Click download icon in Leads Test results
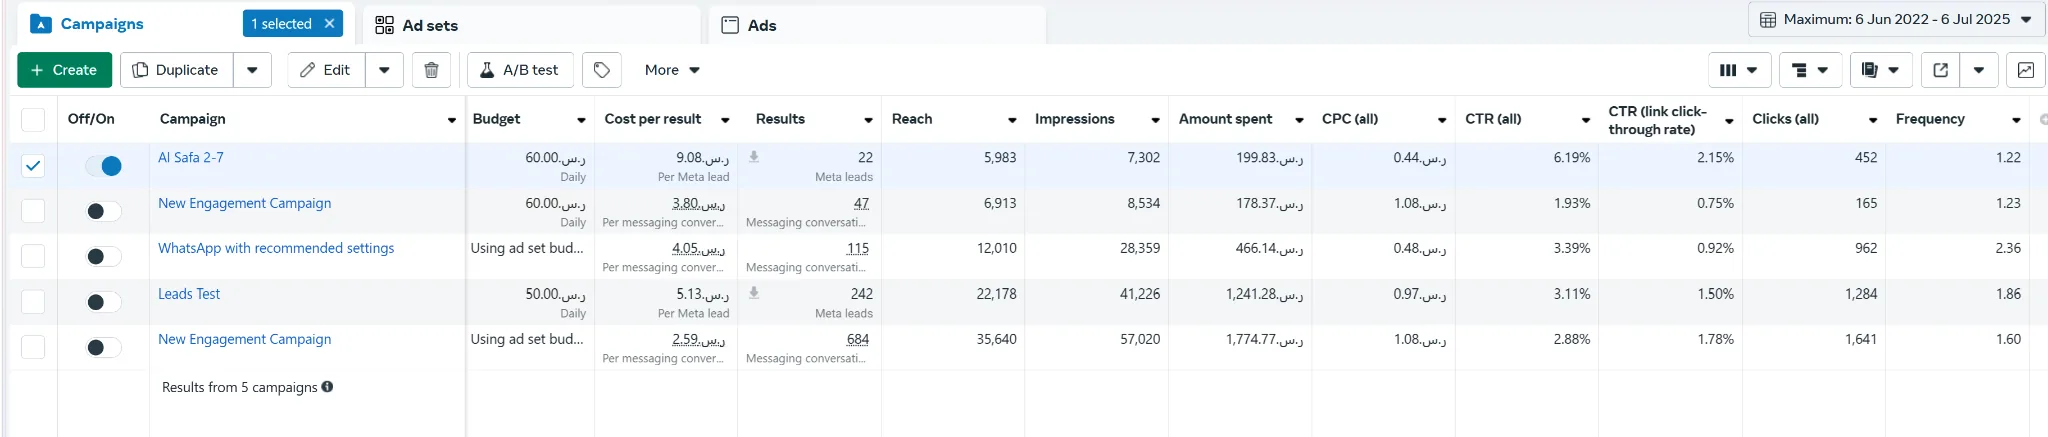2048x437 pixels. click(754, 293)
